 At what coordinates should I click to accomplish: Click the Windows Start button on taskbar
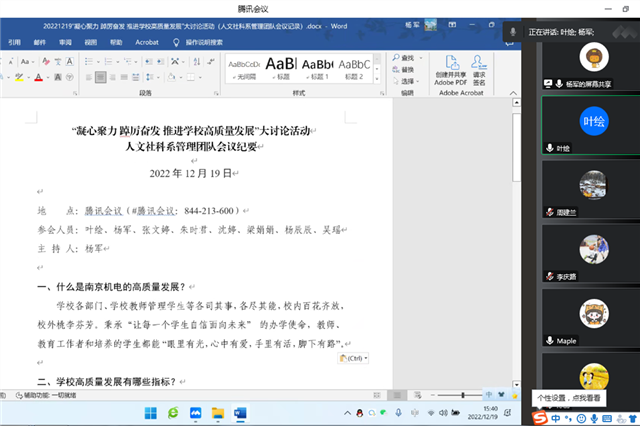coord(148,412)
